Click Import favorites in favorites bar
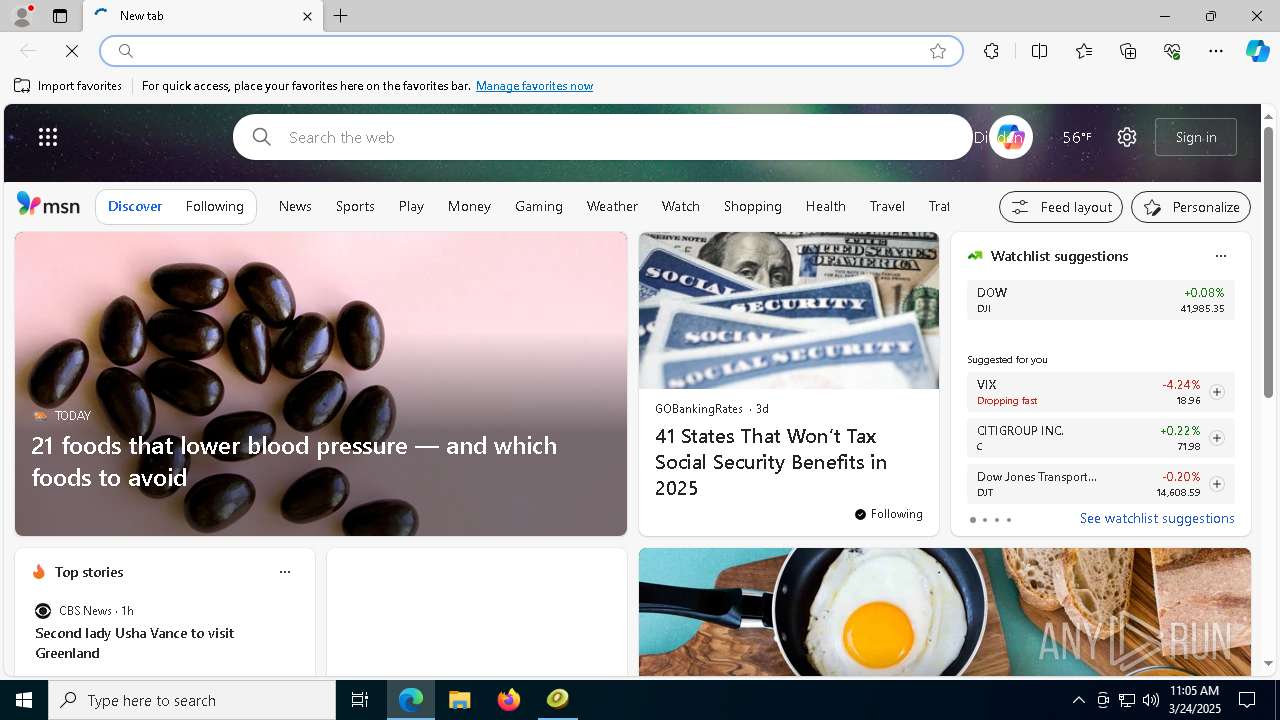The height and width of the screenshot is (720, 1280). [68, 86]
